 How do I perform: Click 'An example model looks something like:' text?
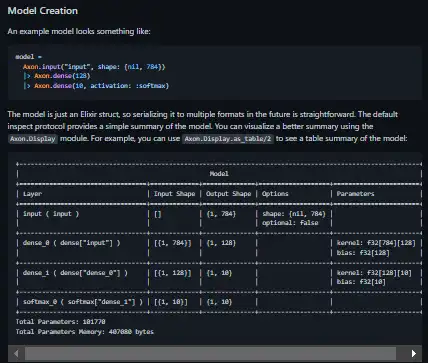pos(79,32)
